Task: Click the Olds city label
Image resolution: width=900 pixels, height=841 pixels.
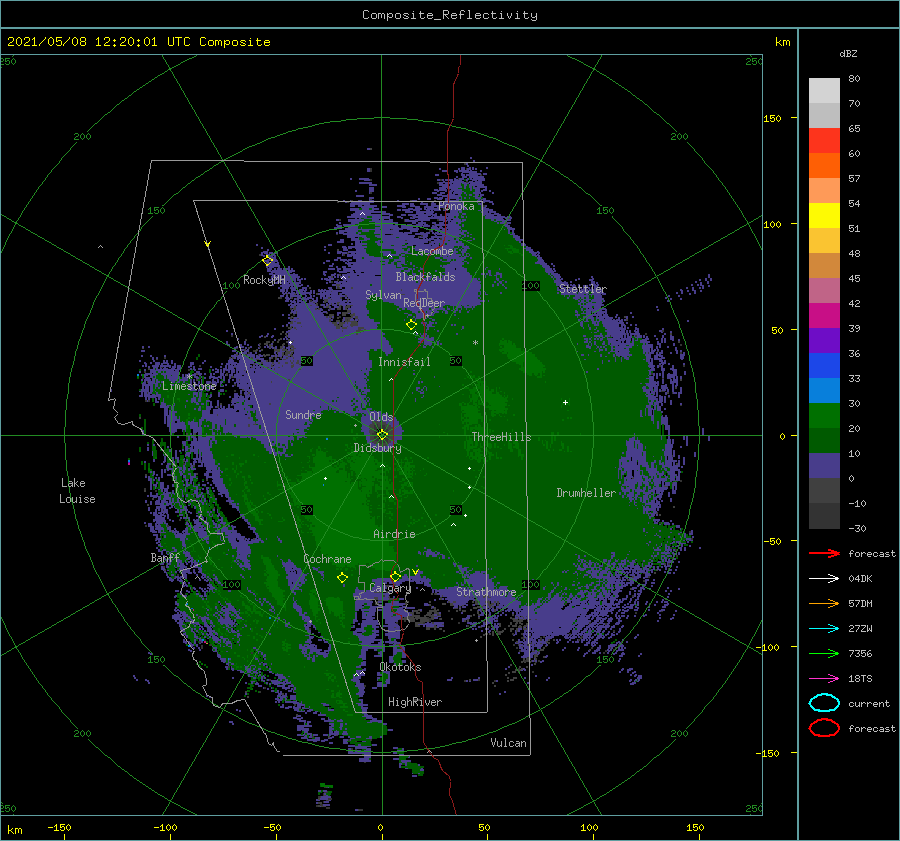Action: 381,417
